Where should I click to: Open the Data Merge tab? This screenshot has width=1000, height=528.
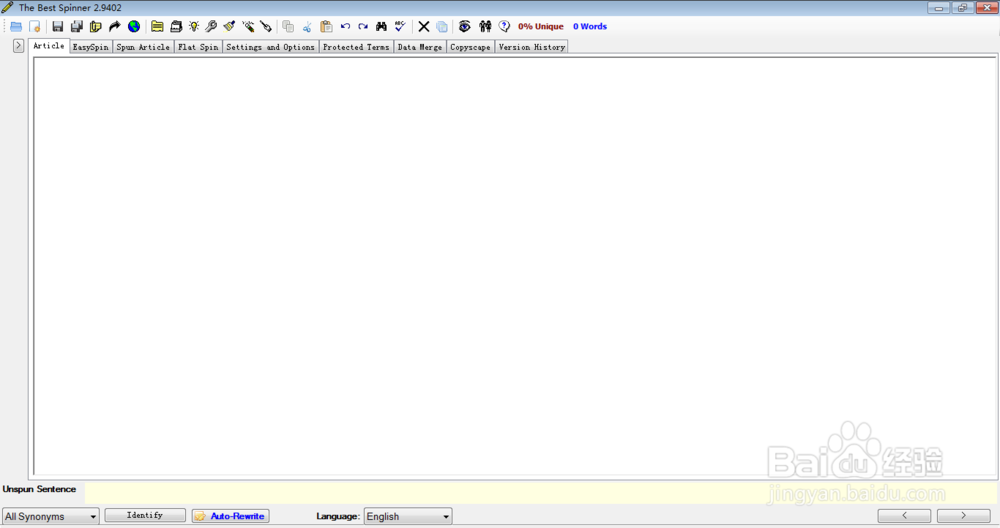420,47
